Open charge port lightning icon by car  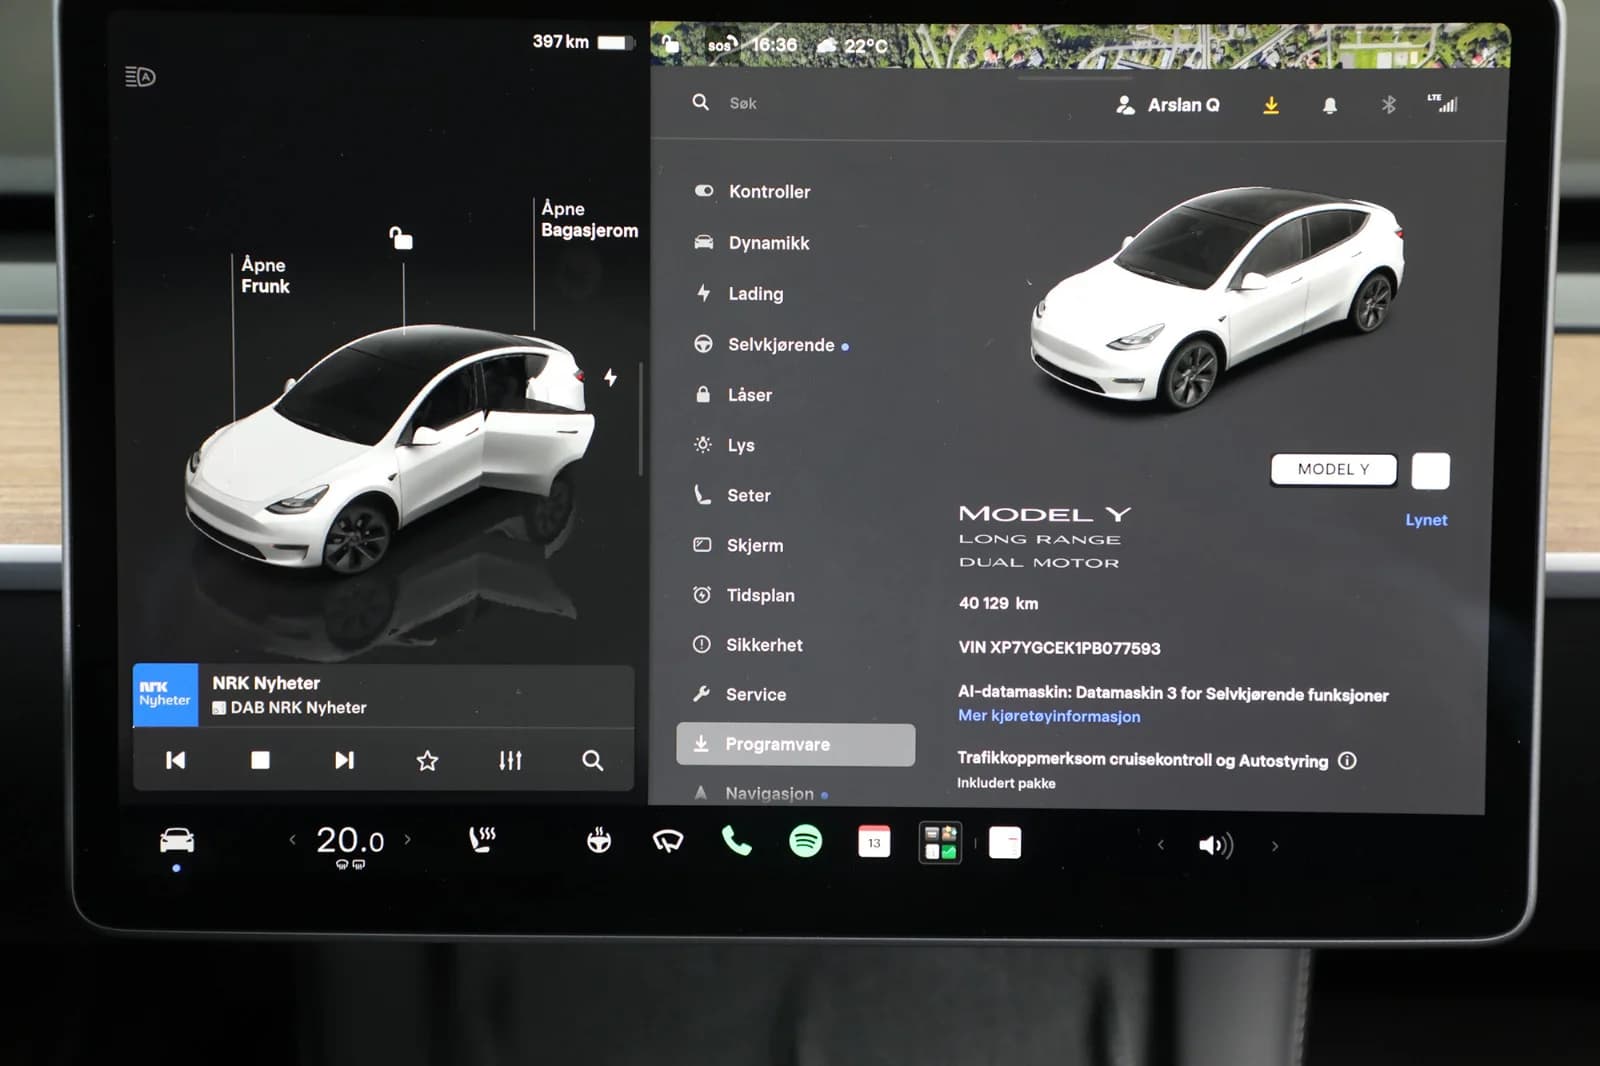(610, 377)
